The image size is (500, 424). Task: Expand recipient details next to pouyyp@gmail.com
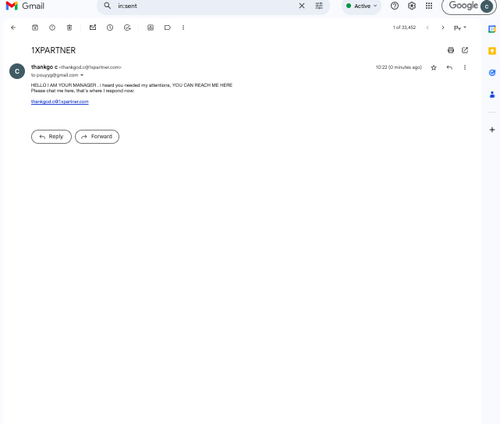(82, 75)
